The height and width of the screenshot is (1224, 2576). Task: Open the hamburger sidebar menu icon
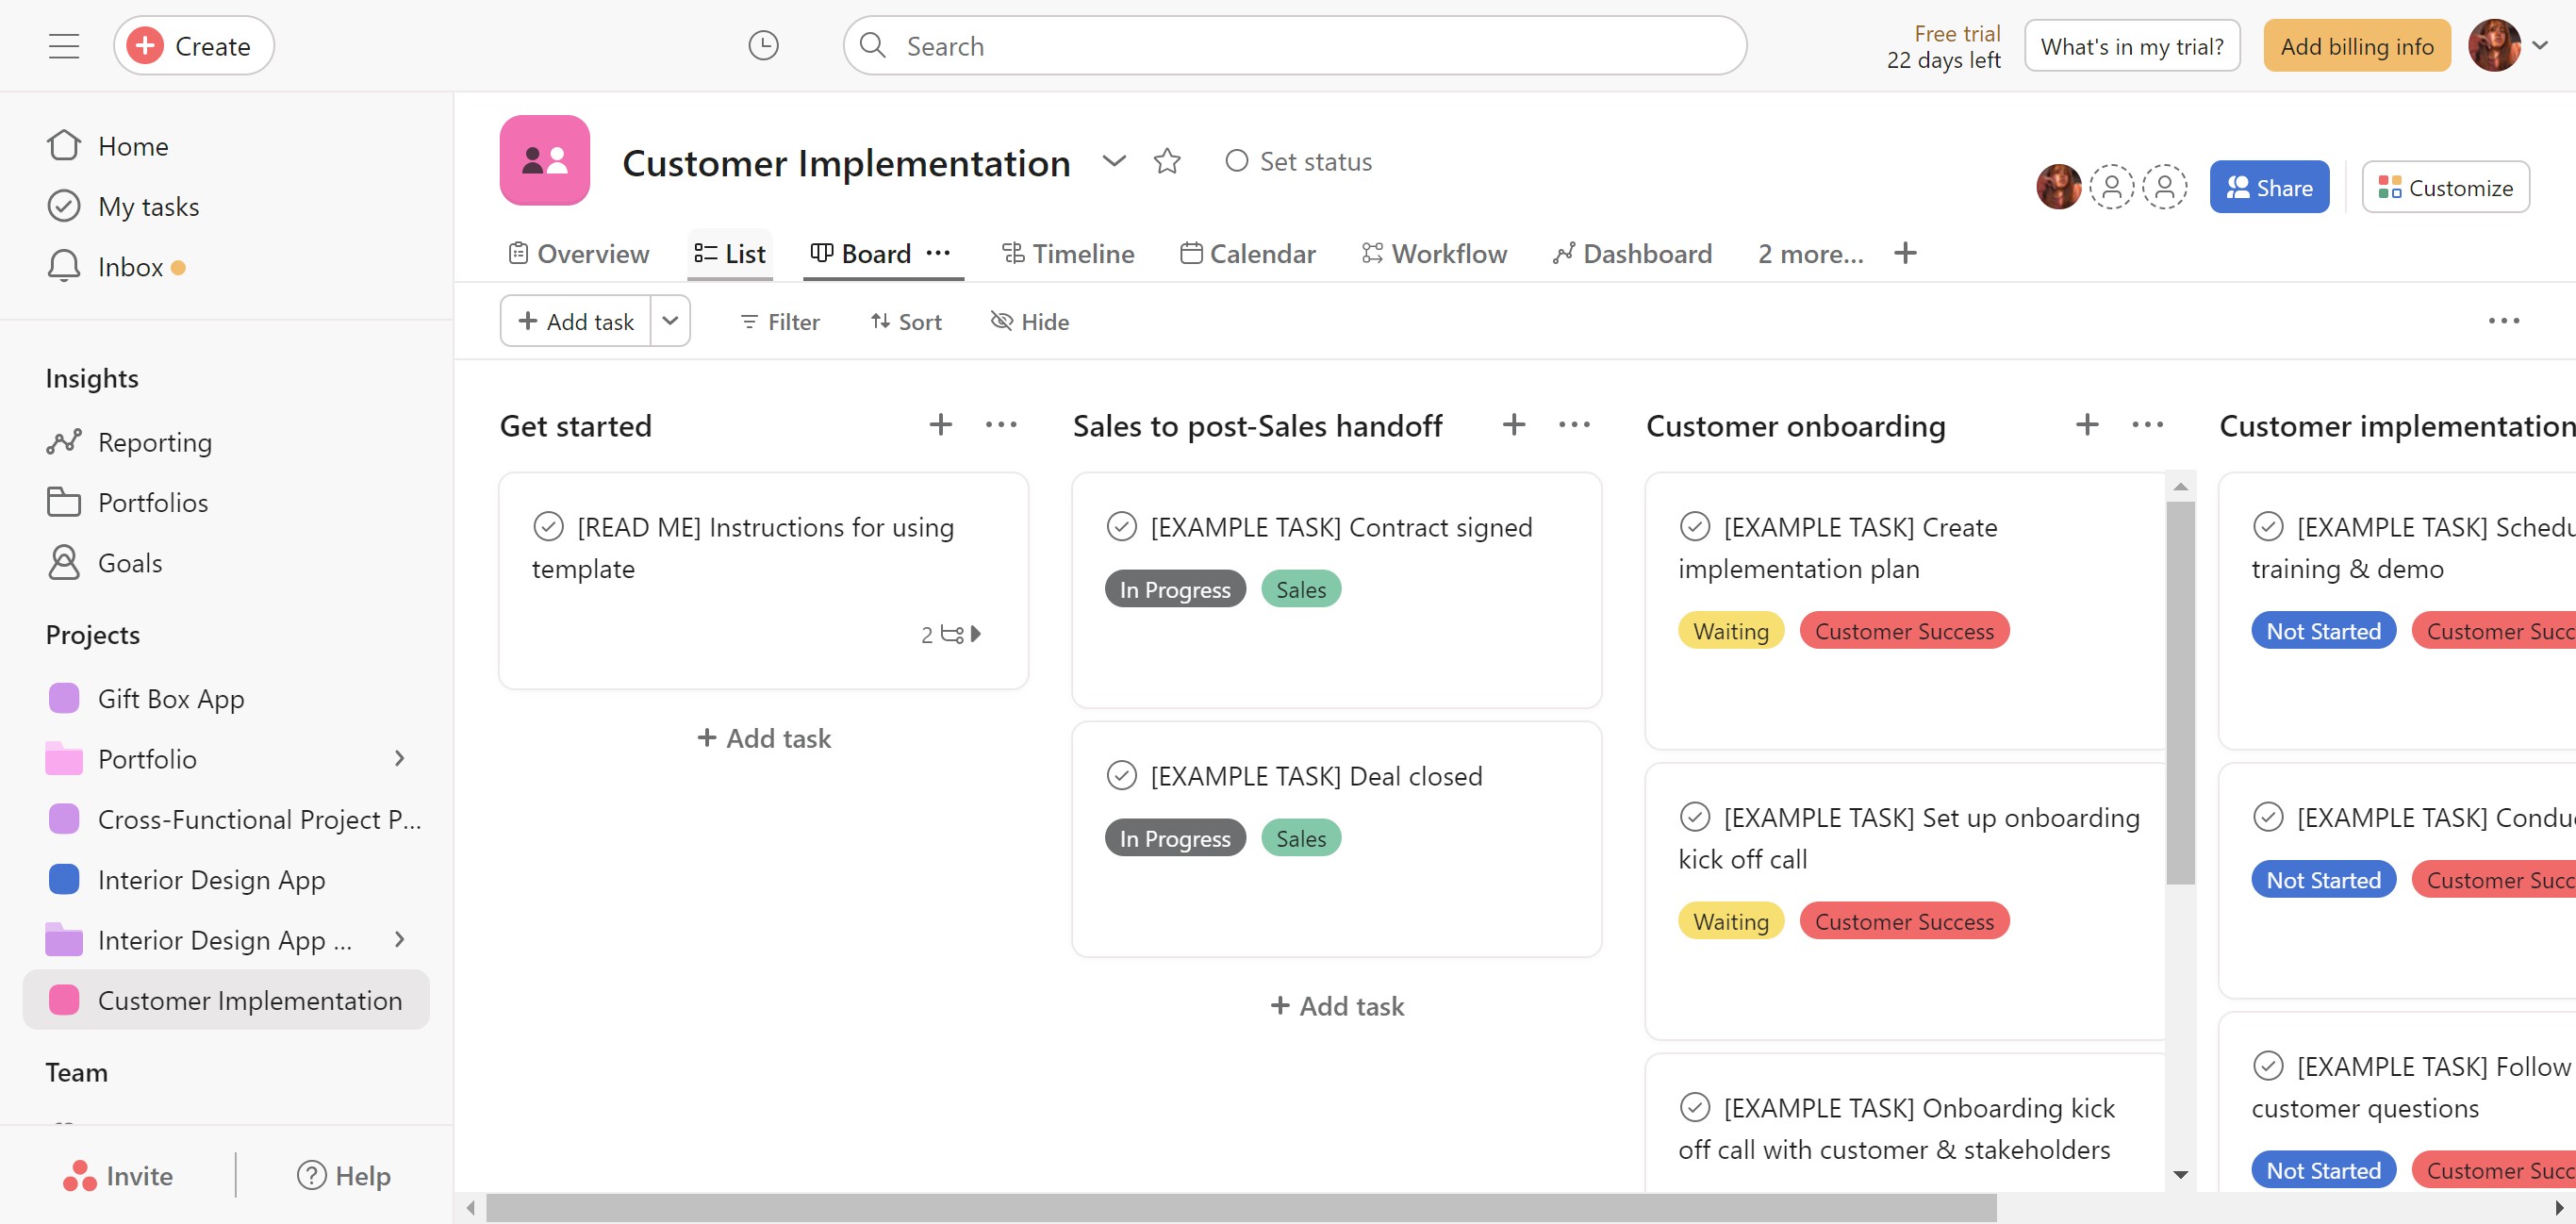[64, 46]
